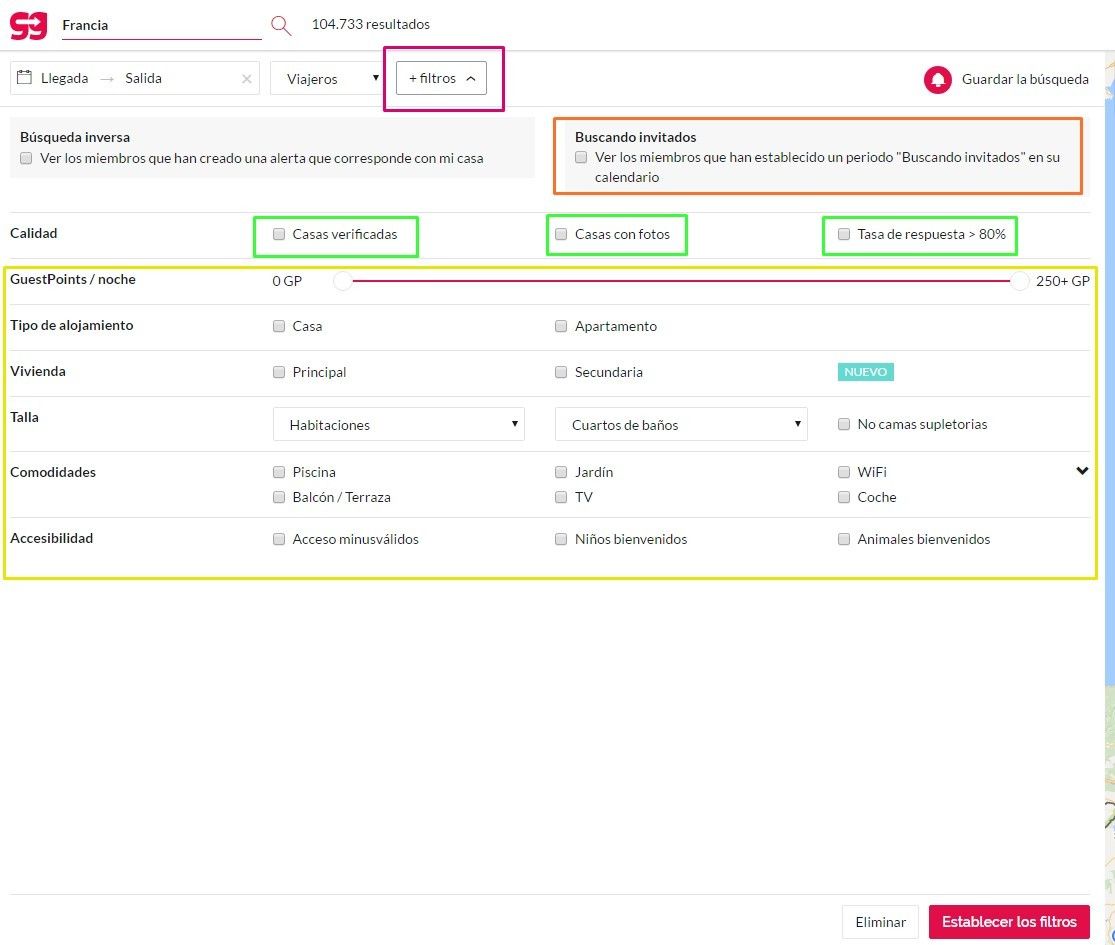The height and width of the screenshot is (945, 1115).
Task: Open the Cuartos de baños dropdown
Action: (681, 425)
